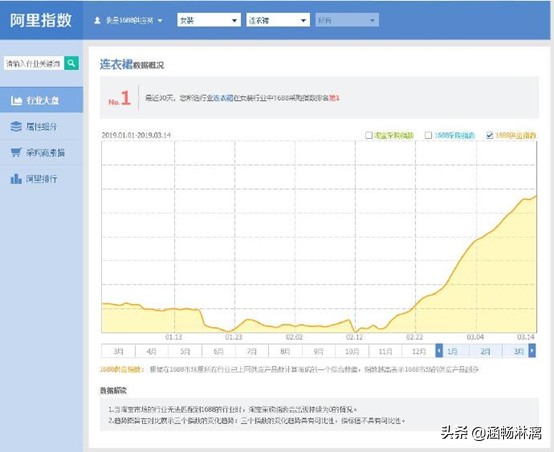Click the 01.23 axis label
Viewport: 554px width, 452px height.
point(234,337)
